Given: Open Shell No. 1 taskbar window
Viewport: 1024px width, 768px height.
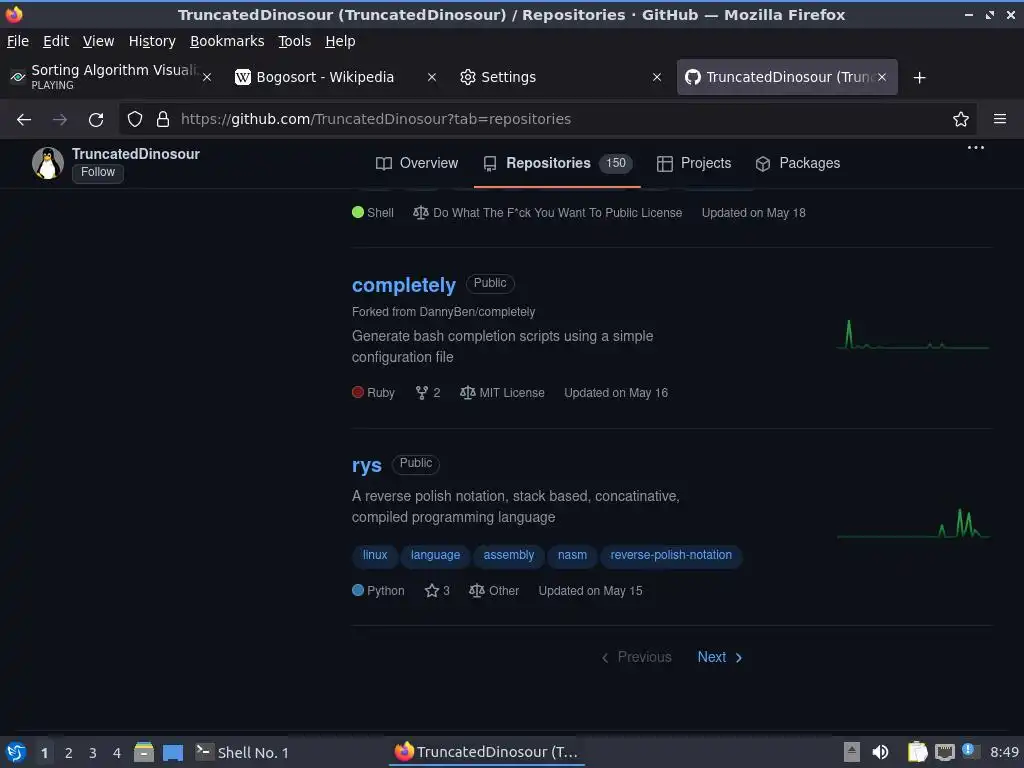Looking at the screenshot, I should 243,753.
